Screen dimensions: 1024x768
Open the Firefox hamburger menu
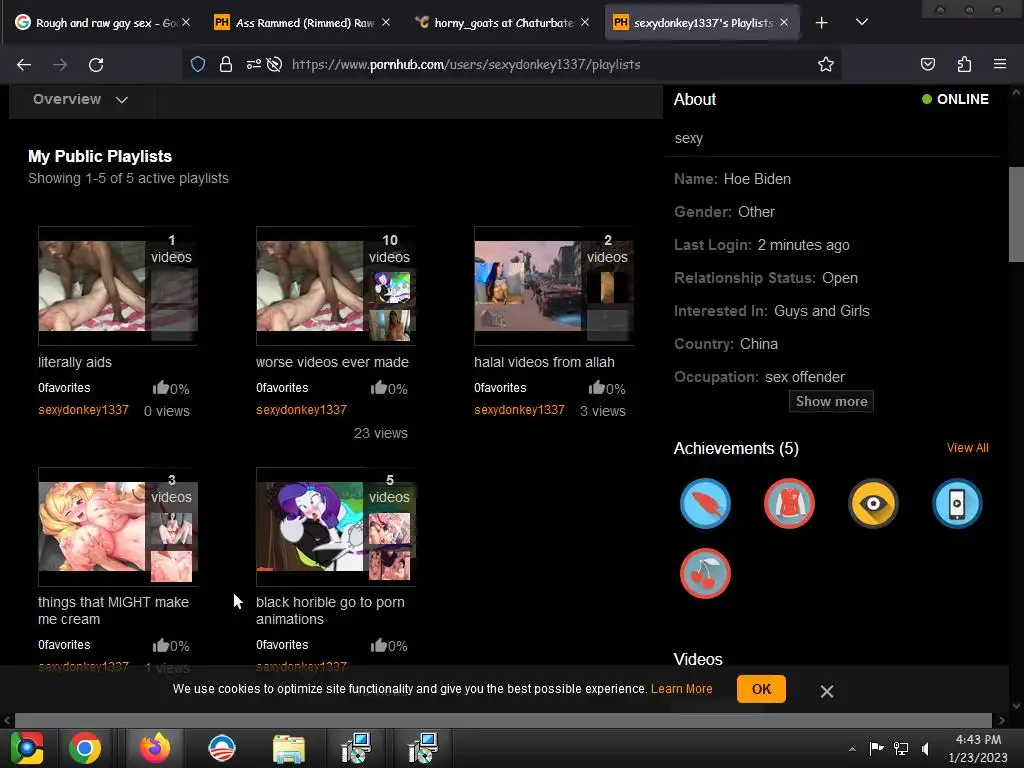(x=1000, y=64)
